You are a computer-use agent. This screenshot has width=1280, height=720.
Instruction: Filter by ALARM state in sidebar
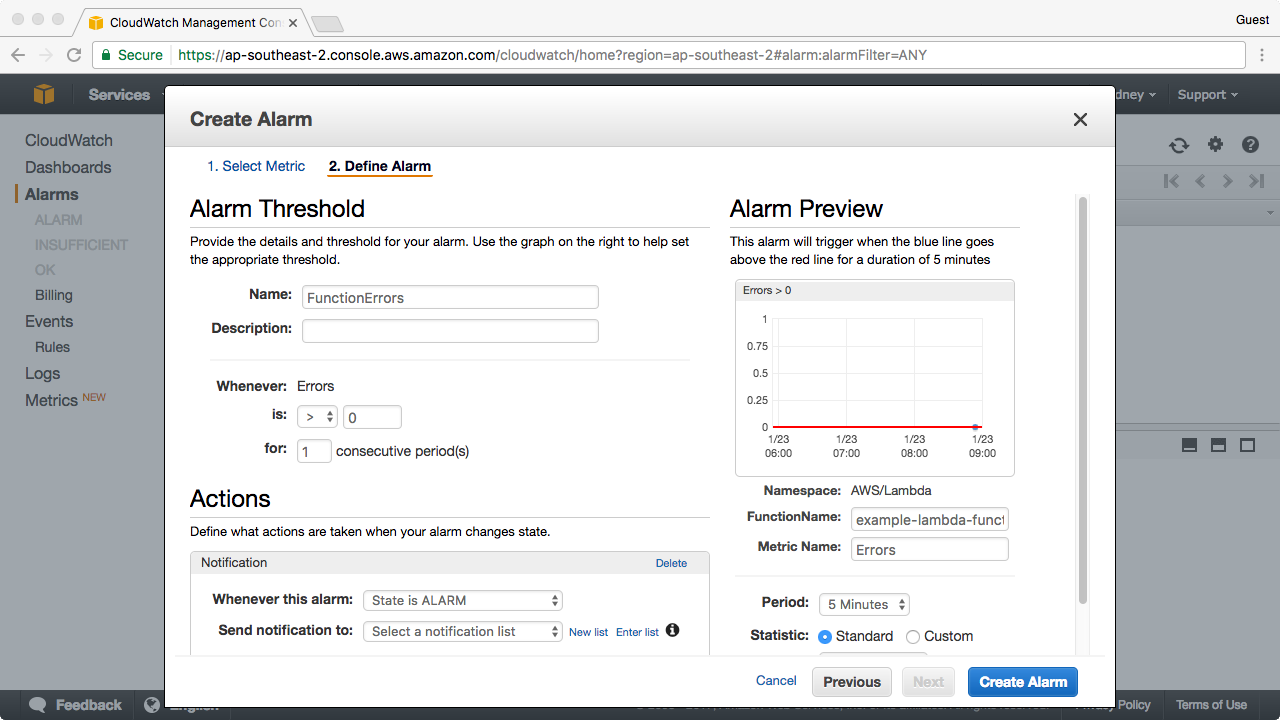click(x=59, y=220)
